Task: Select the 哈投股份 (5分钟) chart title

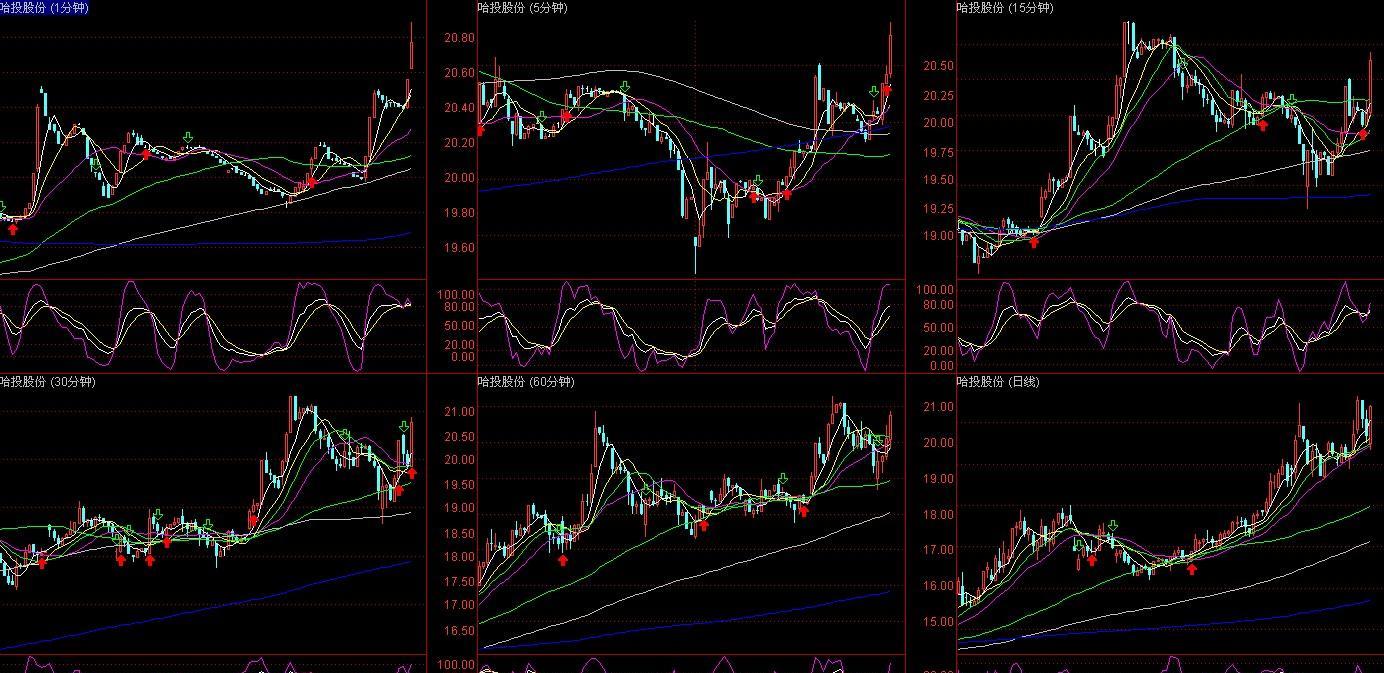Action: pyautogui.click(x=523, y=8)
